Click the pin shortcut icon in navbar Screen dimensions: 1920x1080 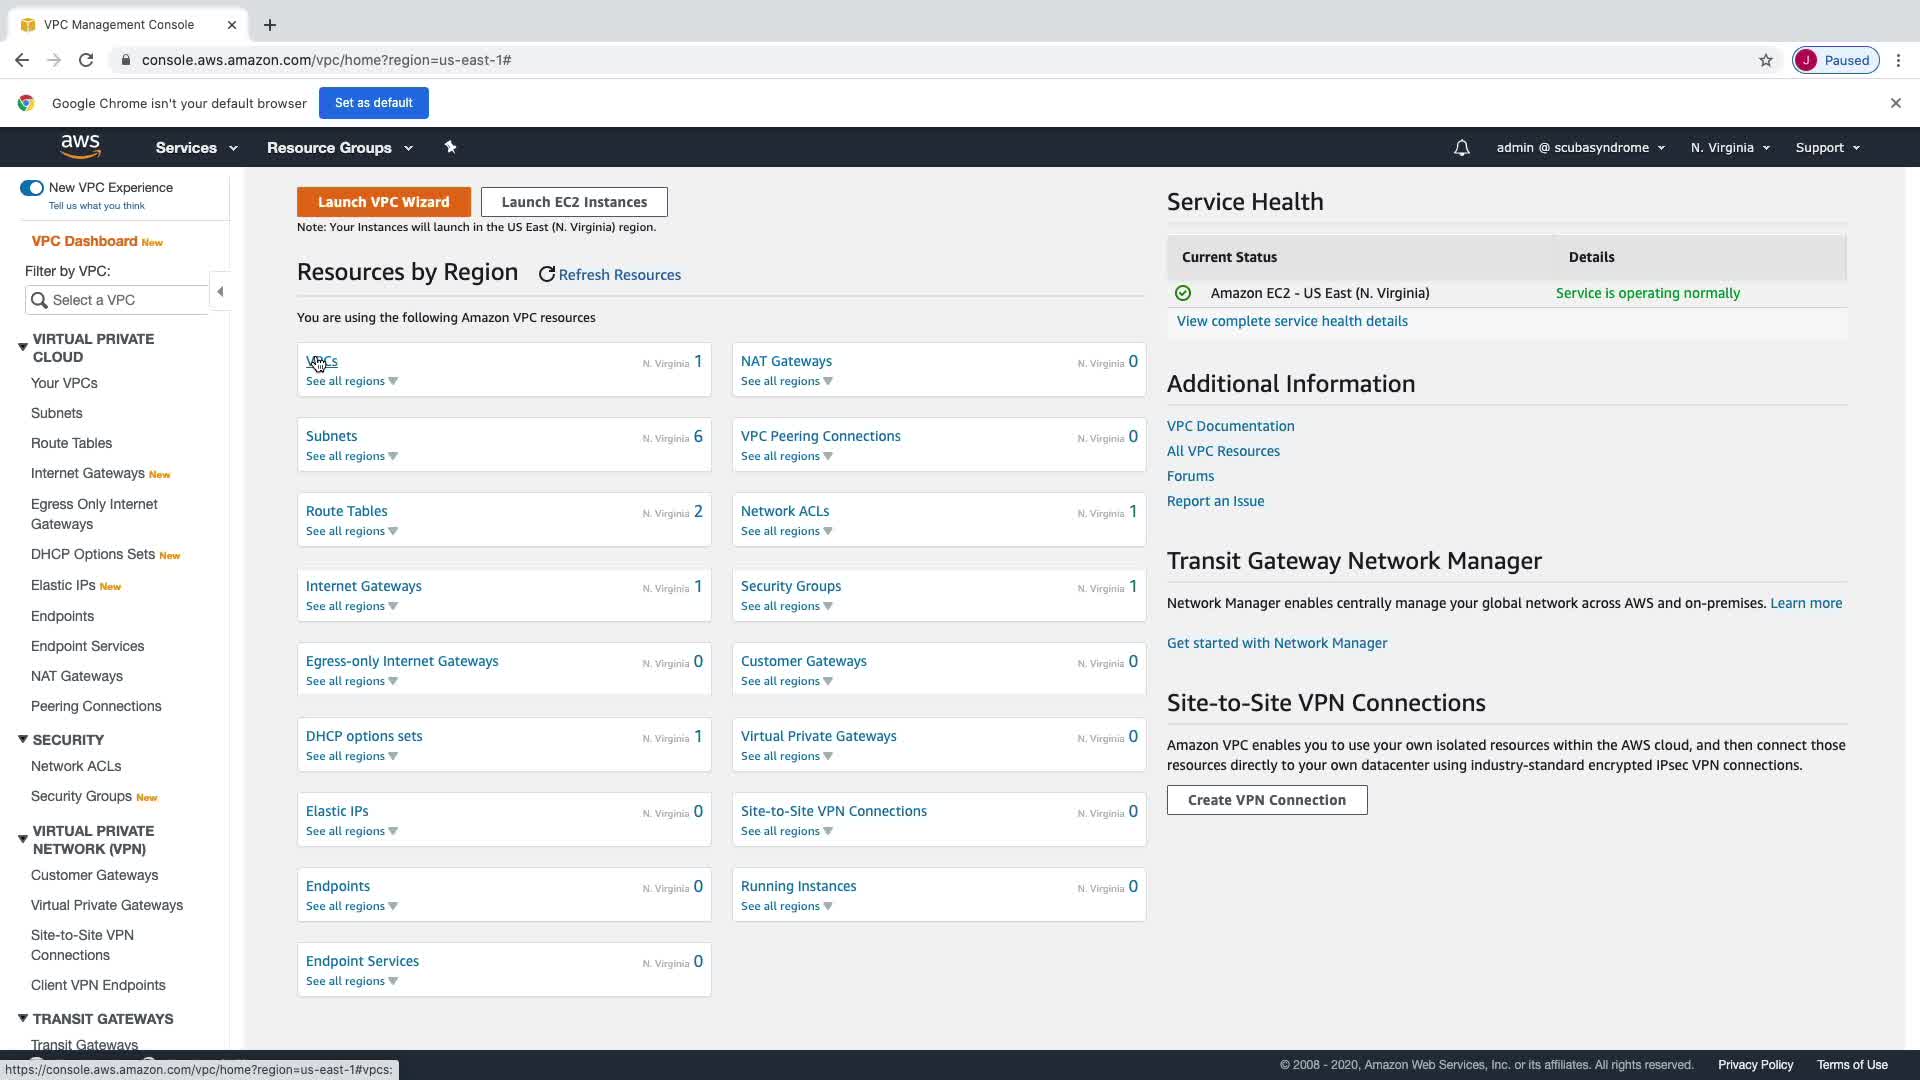pyautogui.click(x=450, y=147)
